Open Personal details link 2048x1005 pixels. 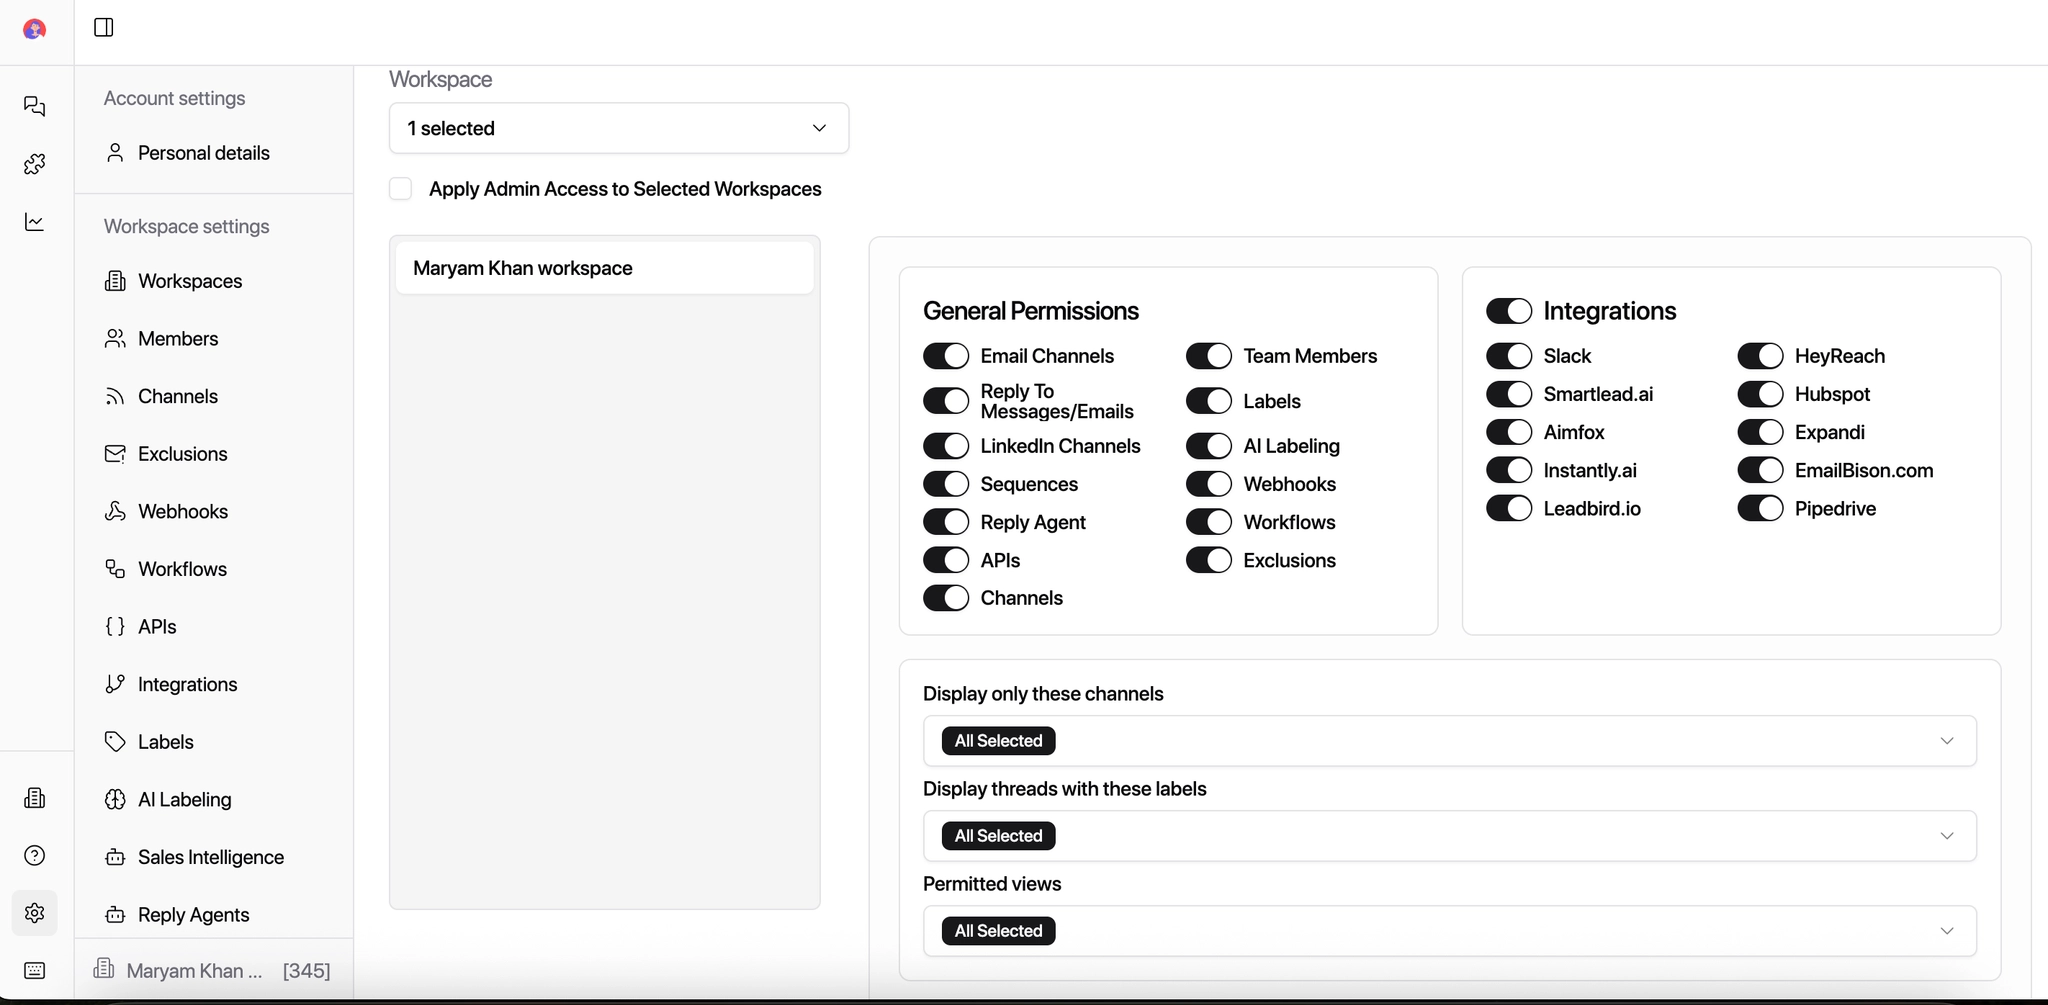203,153
